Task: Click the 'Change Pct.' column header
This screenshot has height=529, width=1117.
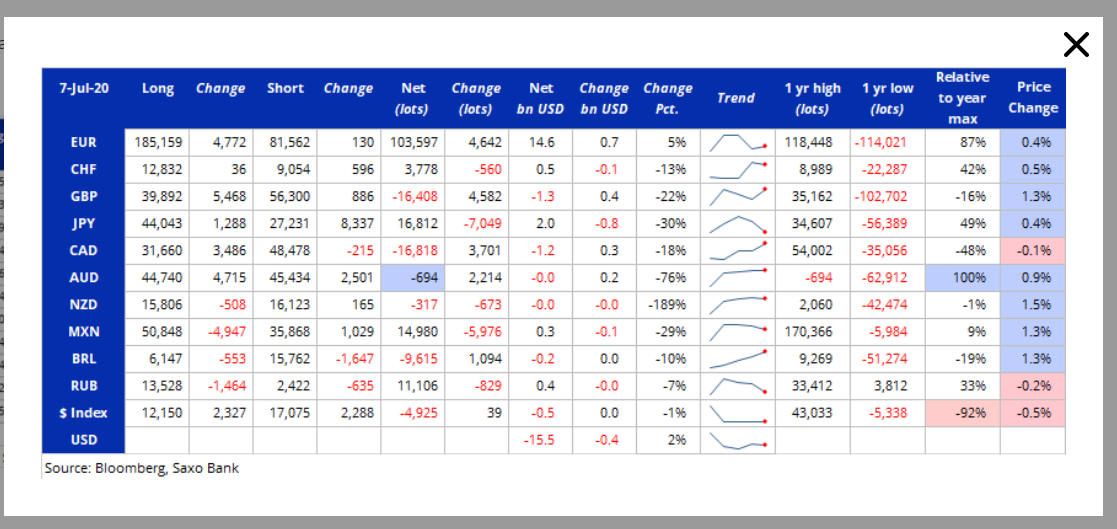Action: click(x=668, y=98)
